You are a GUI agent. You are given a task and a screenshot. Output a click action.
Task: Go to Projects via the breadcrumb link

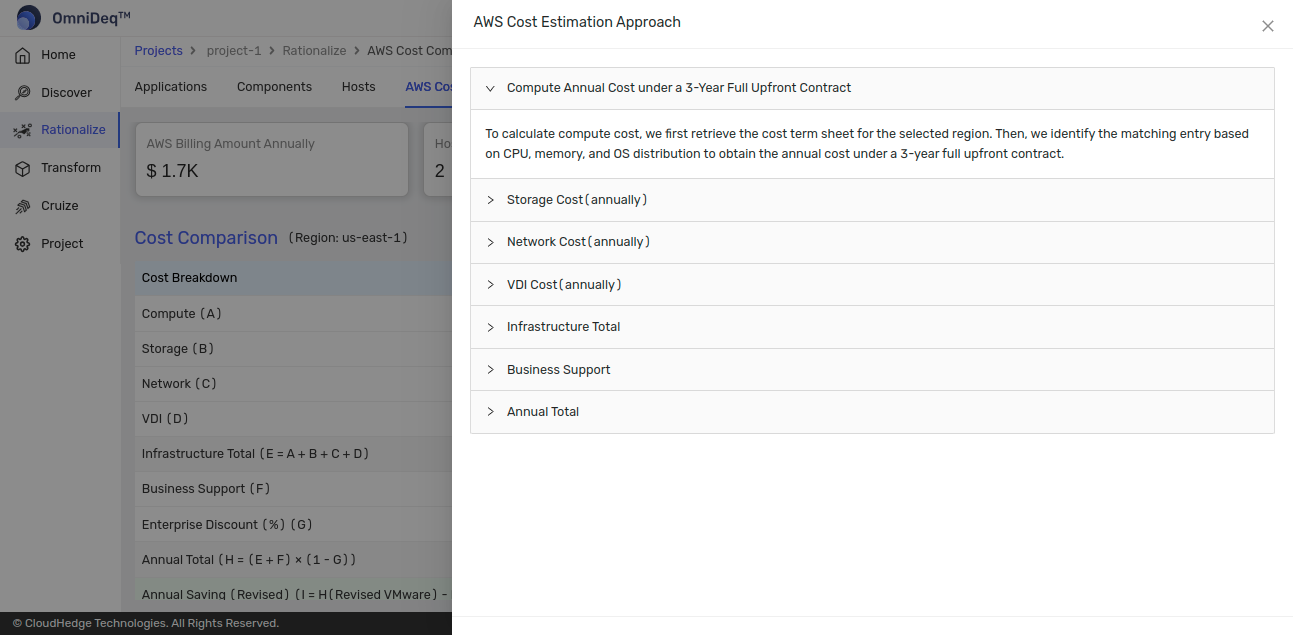(158, 50)
